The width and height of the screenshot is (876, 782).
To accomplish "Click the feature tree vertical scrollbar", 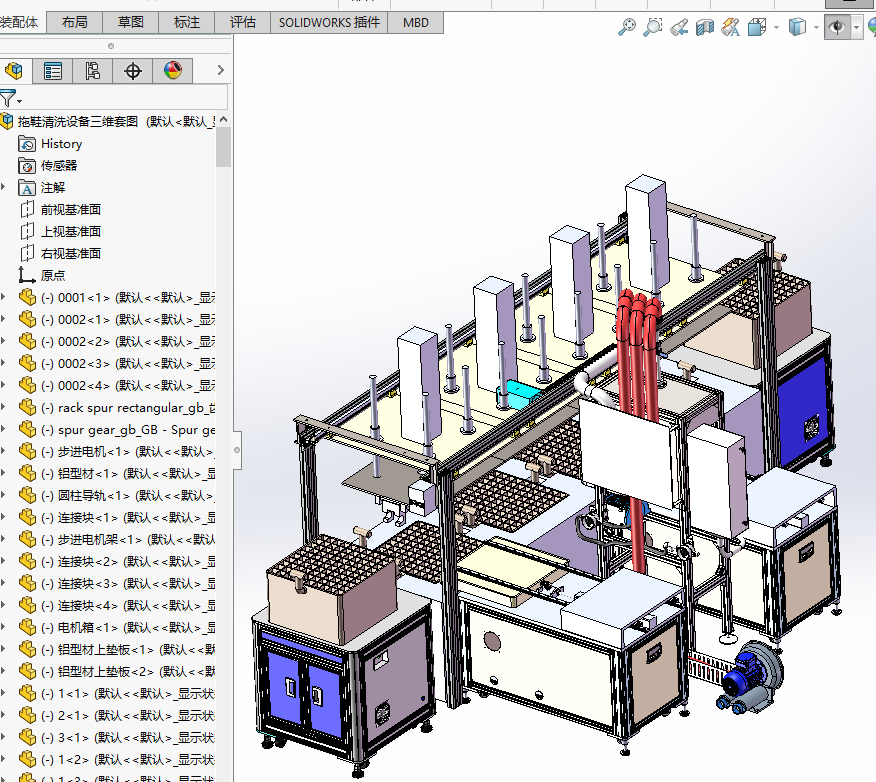I will [x=223, y=148].
